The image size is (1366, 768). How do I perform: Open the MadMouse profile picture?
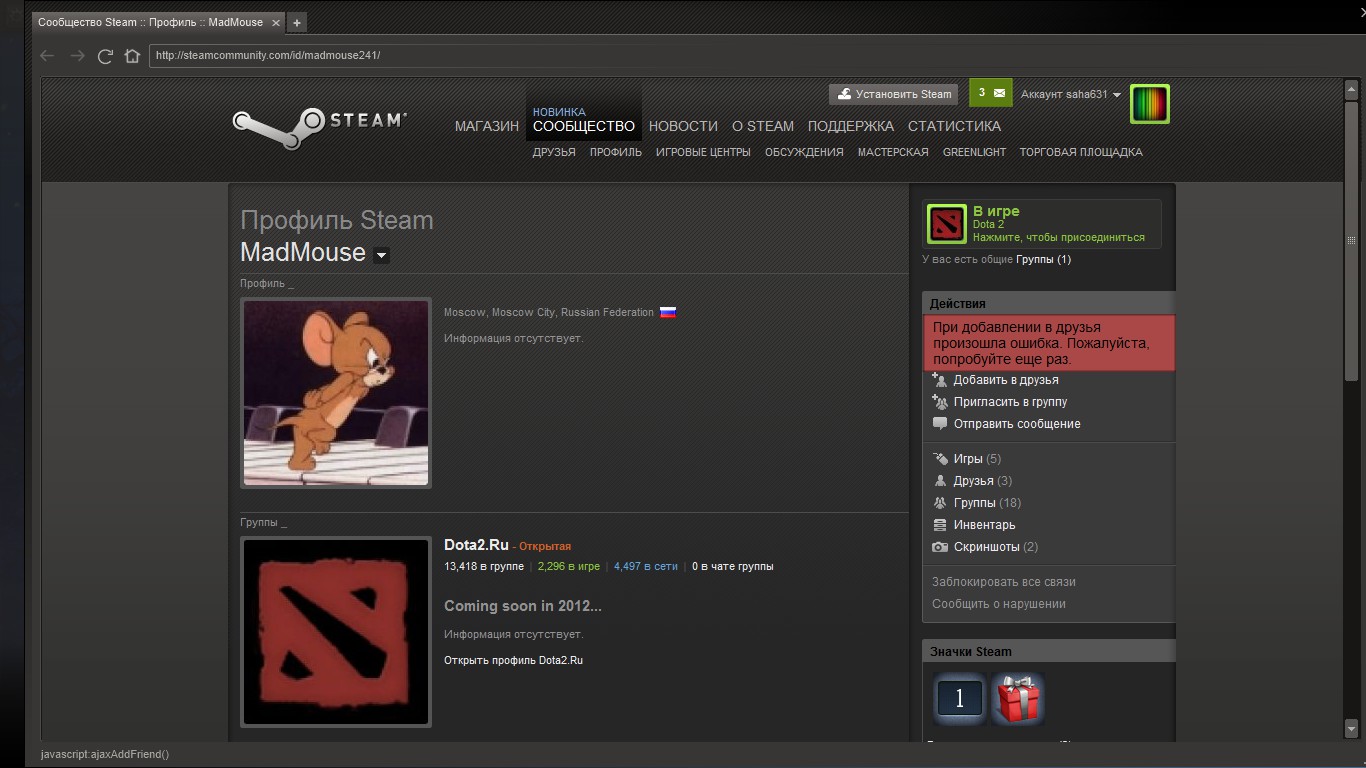pos(336,393)
